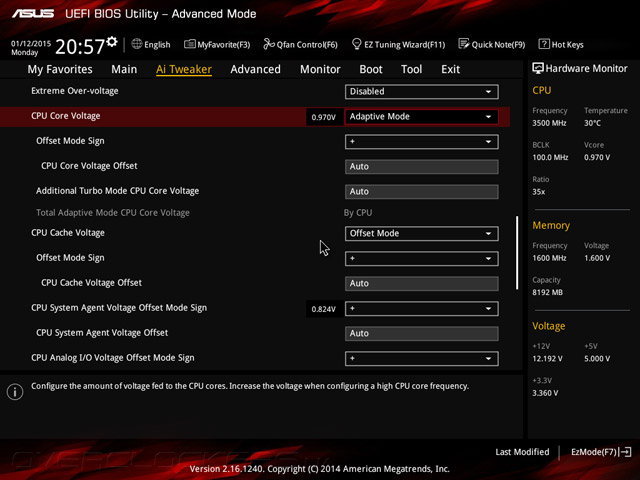Expand Offset Mode Sign under CPU Core Voltage

422,142
